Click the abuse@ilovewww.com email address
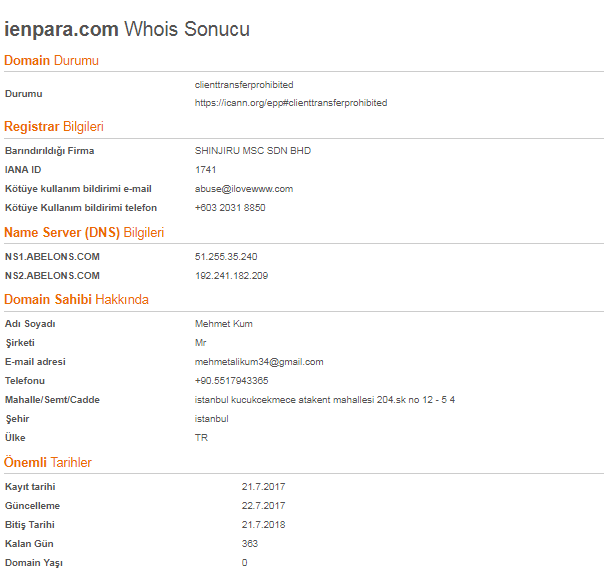 244,189
